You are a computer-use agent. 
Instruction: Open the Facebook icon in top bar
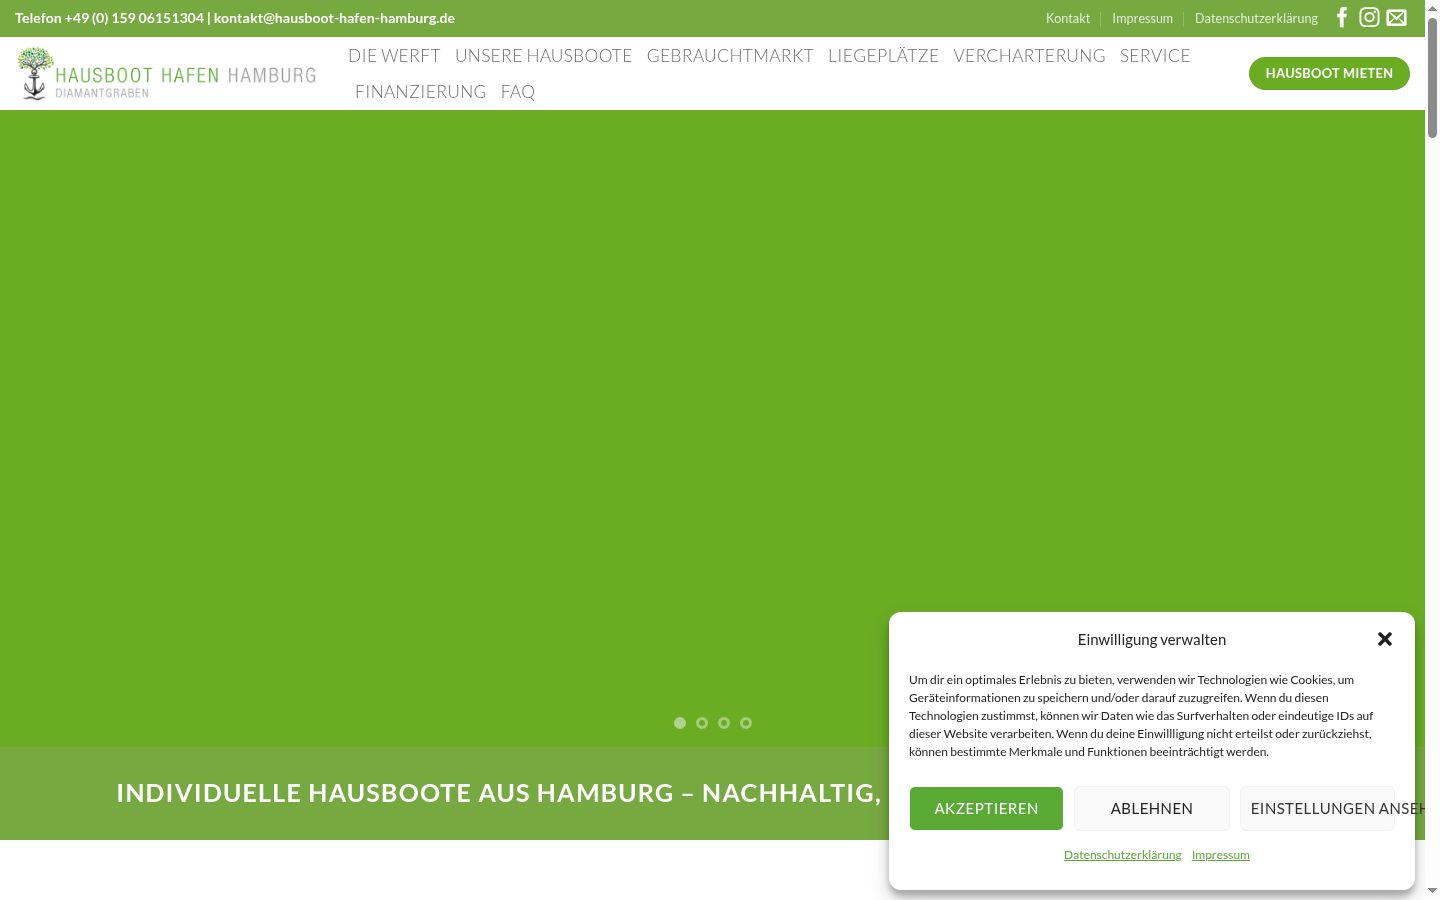coord(1342,17)
